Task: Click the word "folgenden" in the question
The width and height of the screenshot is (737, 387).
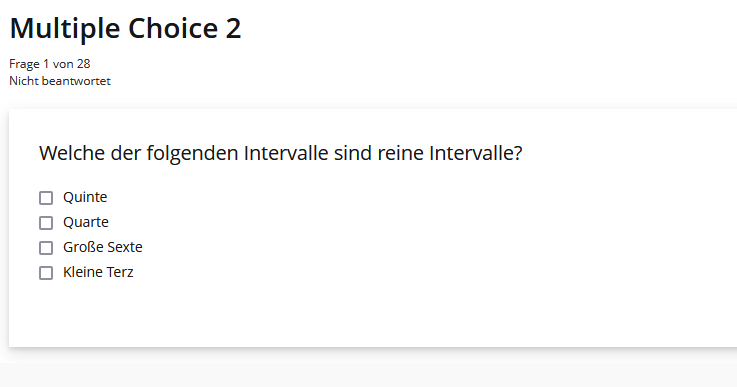Action: [x=192, y=154]
